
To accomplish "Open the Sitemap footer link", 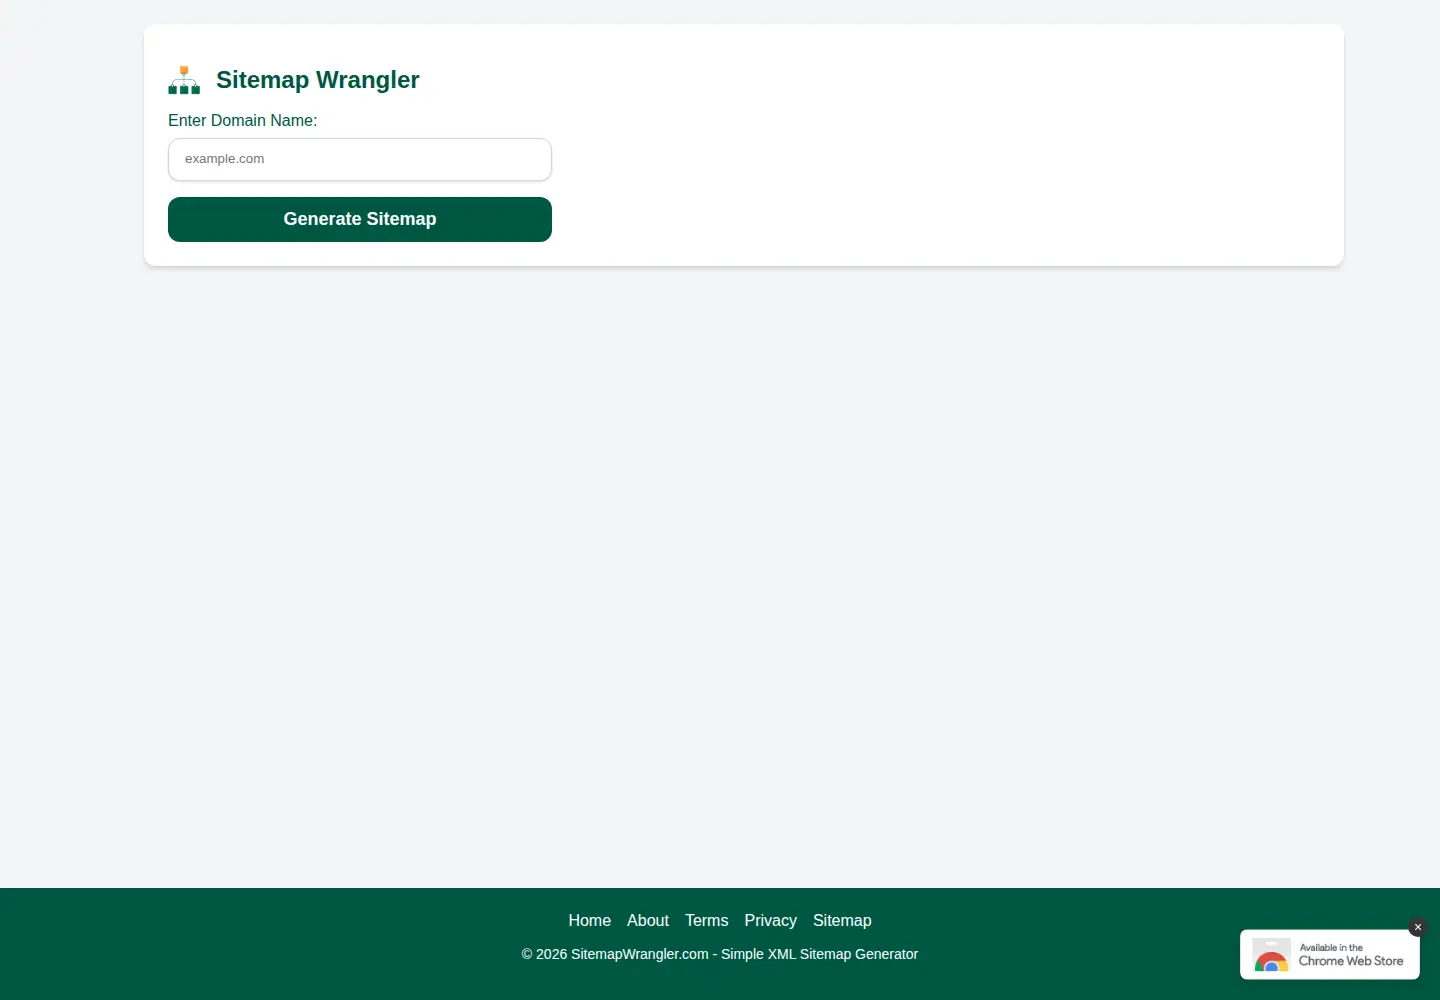I will [x=842, y=920].
